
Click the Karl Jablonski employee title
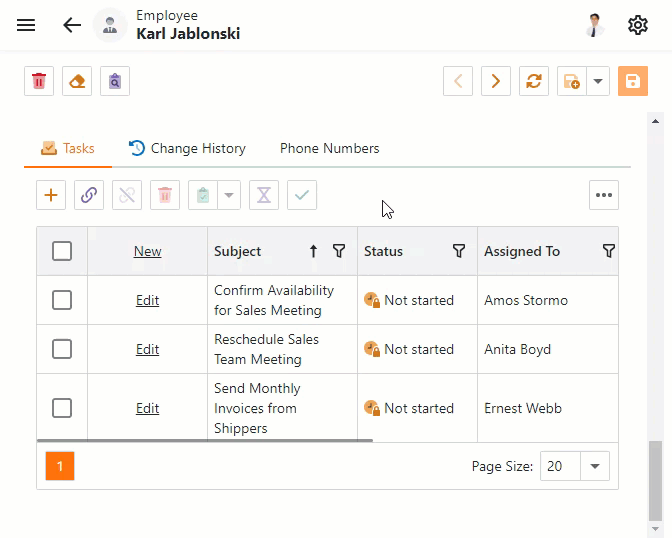pos(188,34)
